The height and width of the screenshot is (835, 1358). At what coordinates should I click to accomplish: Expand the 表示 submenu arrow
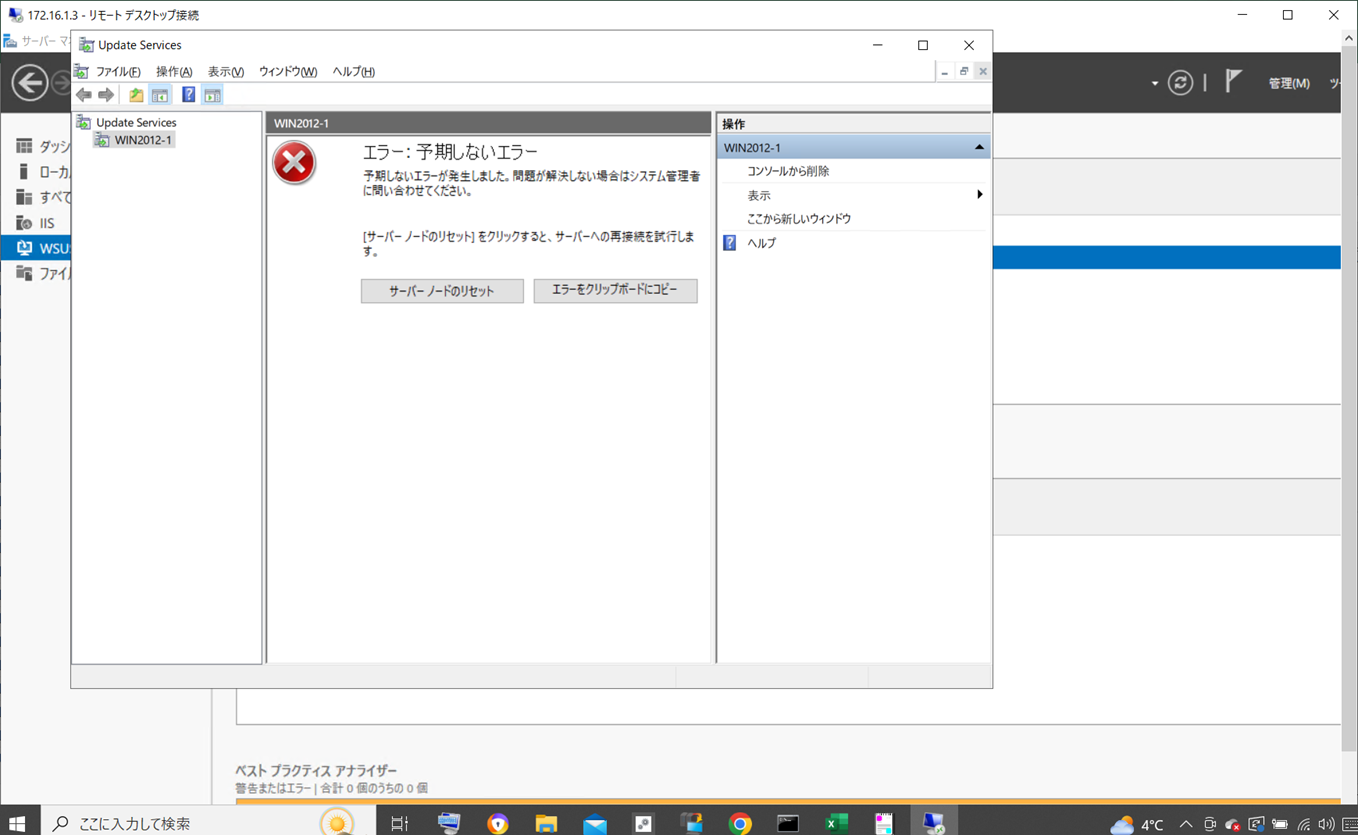(x=979, y=195)
